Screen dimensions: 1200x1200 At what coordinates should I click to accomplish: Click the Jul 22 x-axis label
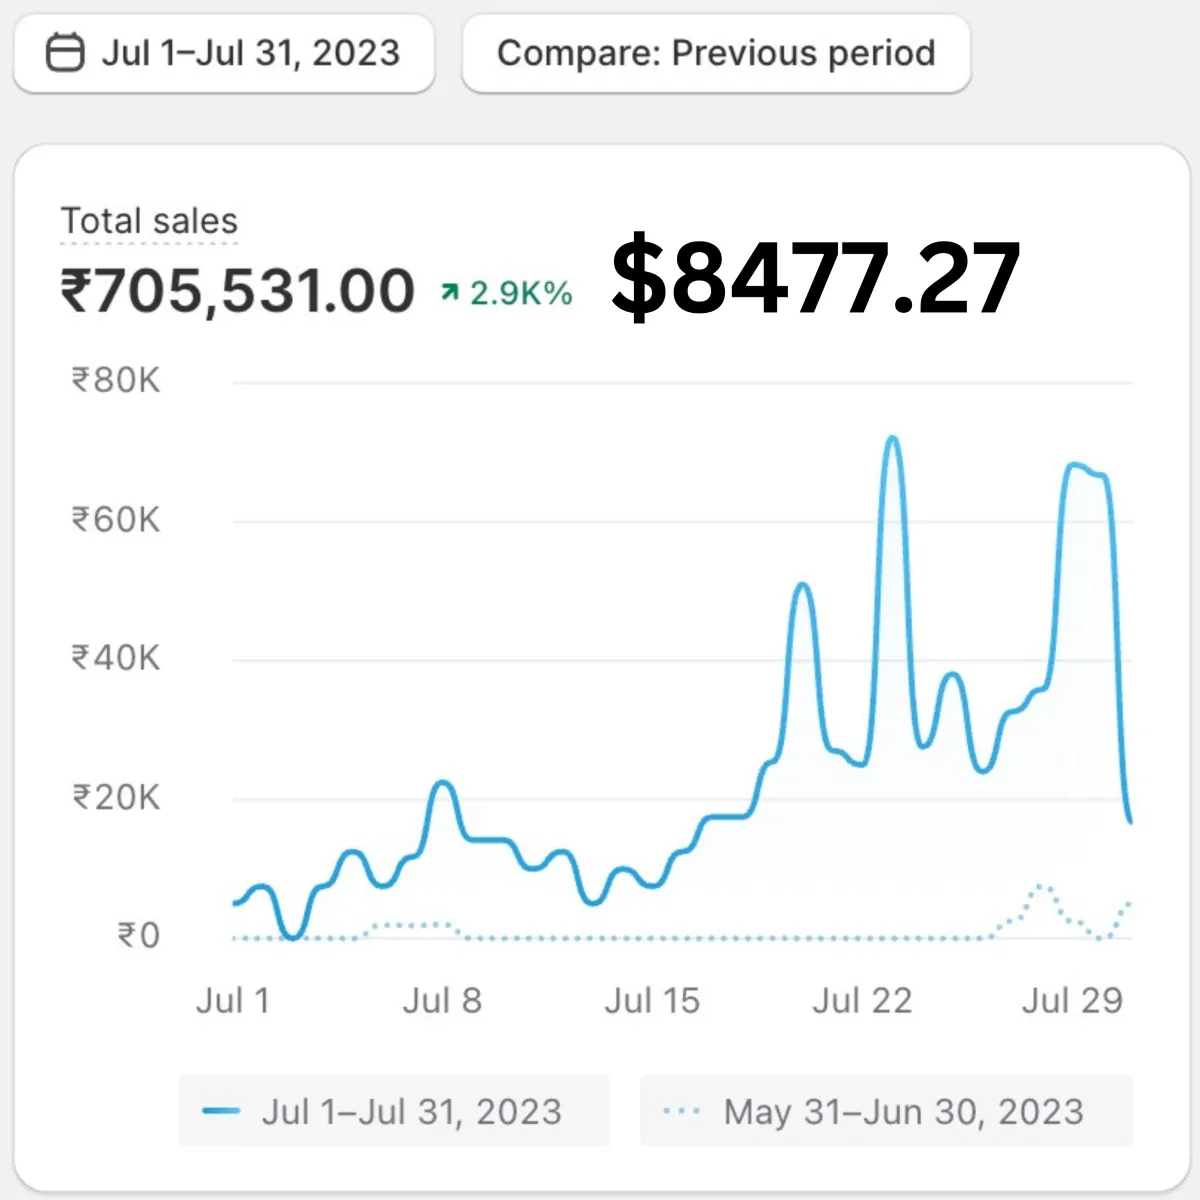click(862, 1000)
